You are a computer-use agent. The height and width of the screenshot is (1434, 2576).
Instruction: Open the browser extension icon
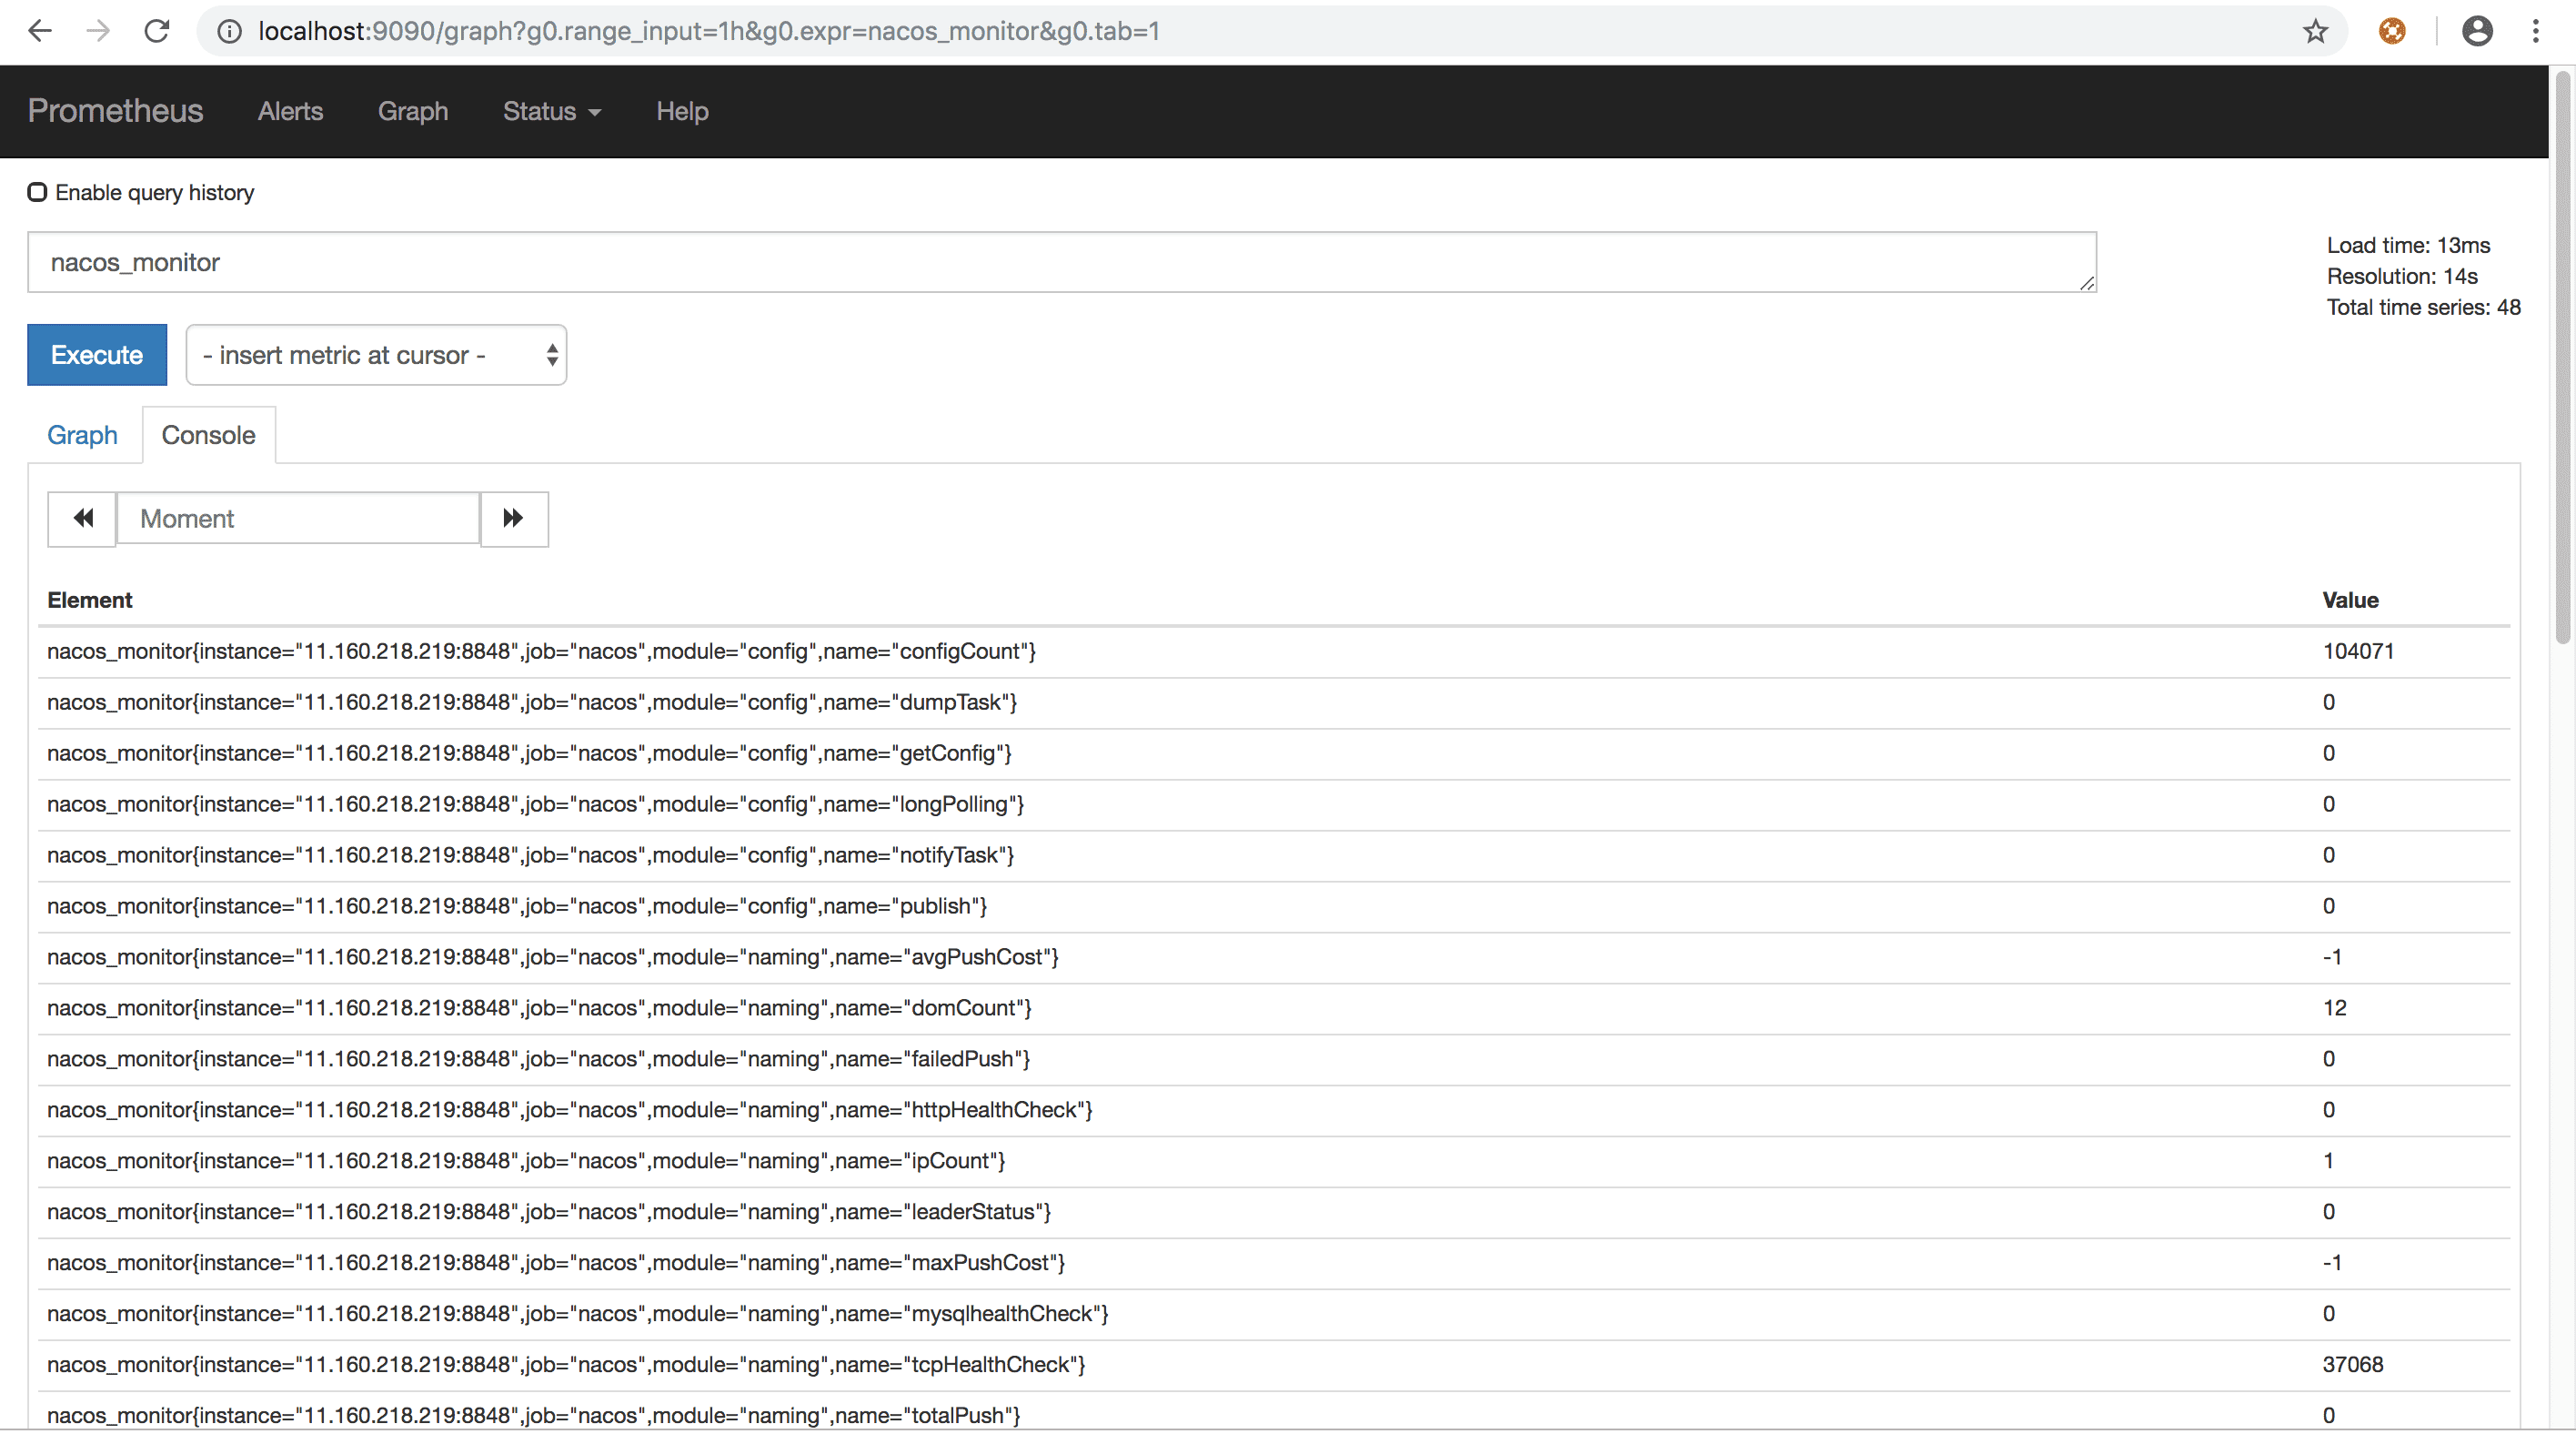pos(2392,31)
